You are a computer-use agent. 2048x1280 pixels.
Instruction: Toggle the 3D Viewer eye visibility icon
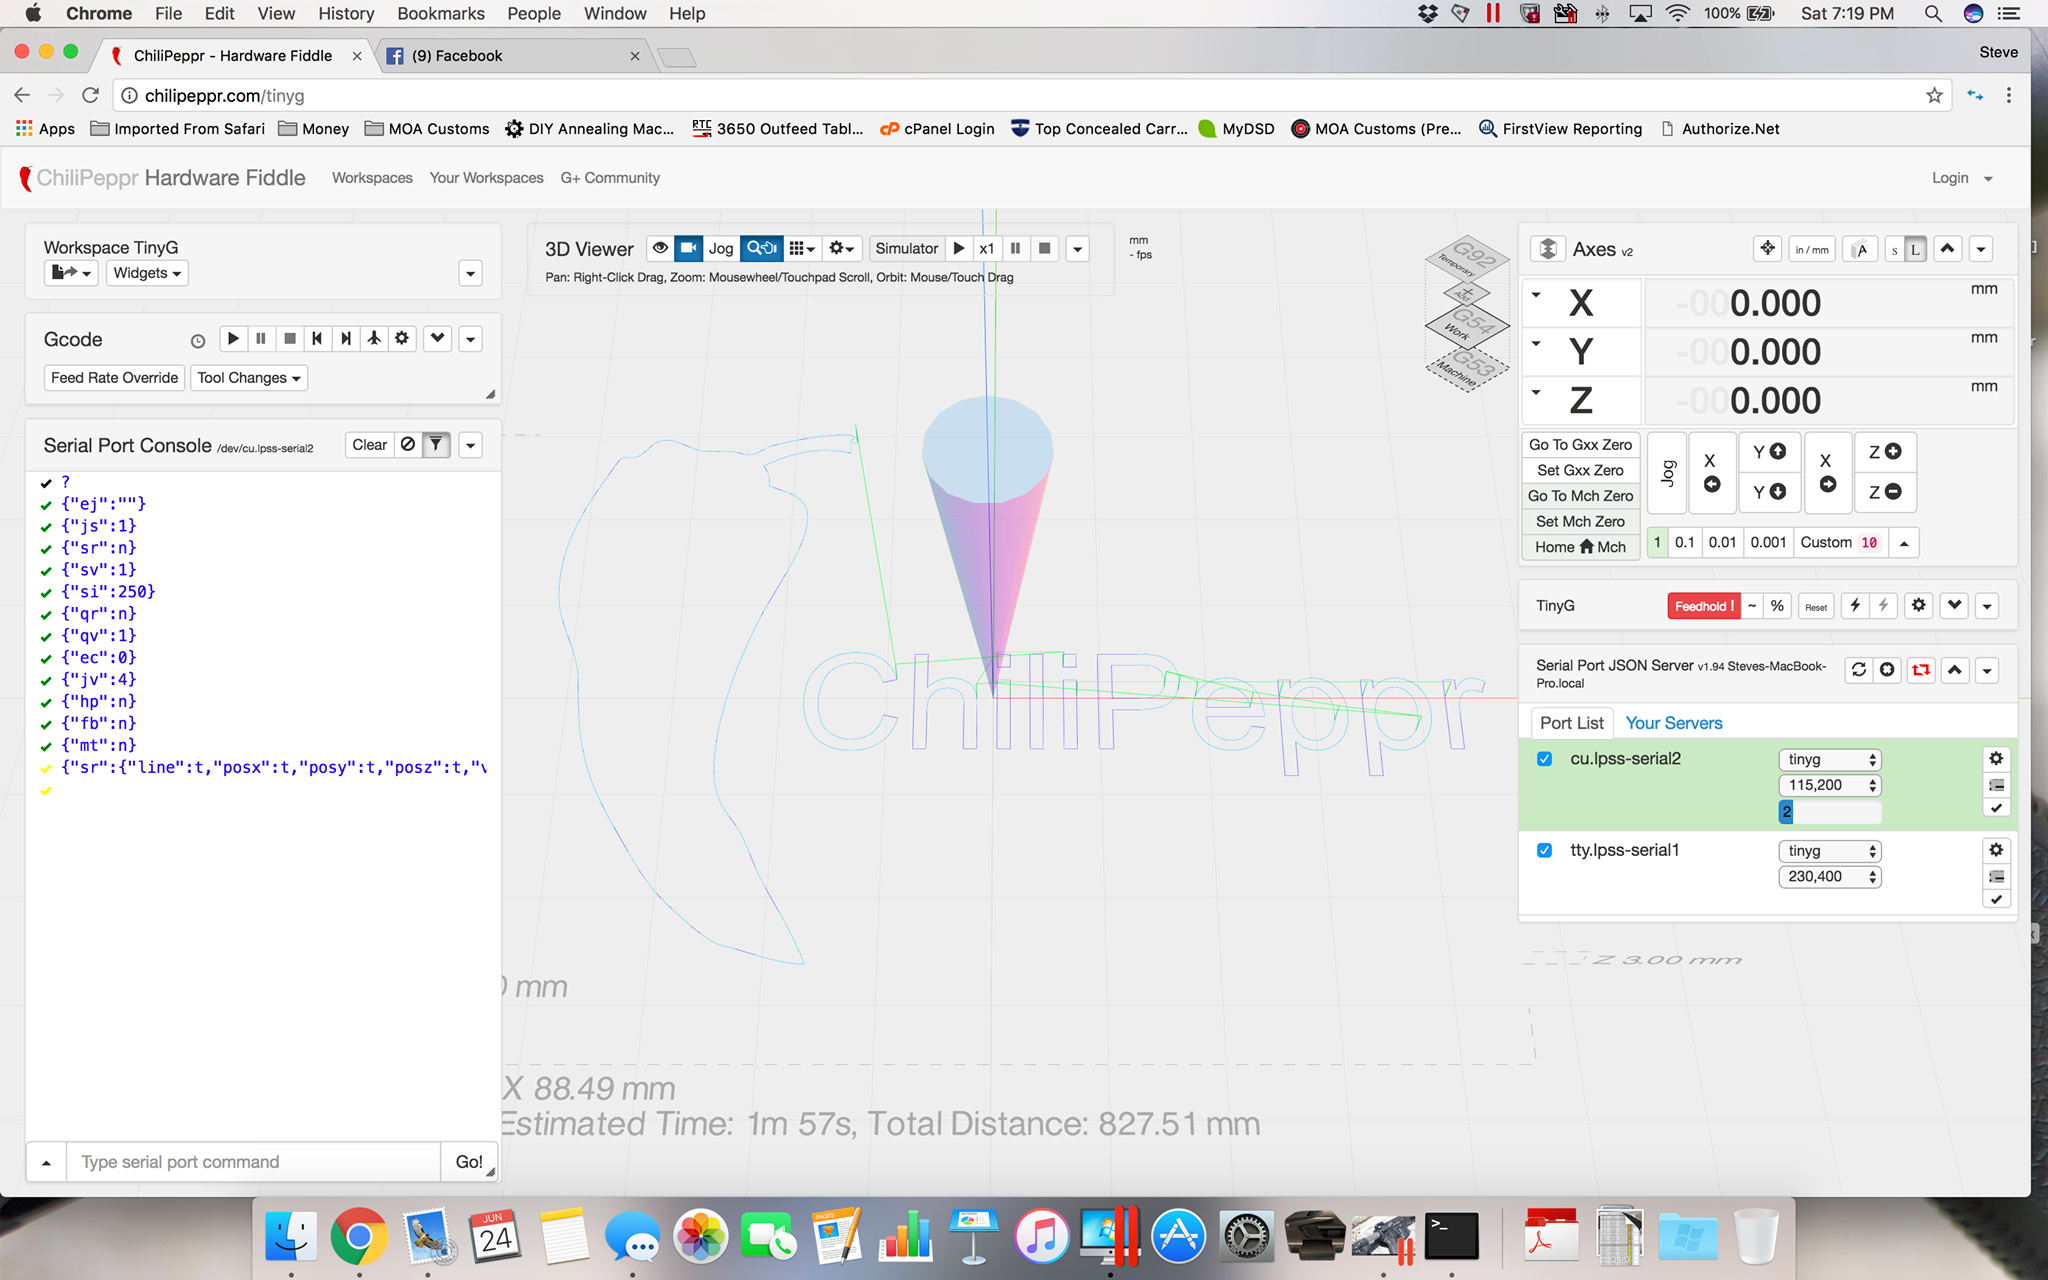click(x=660, y=248)
